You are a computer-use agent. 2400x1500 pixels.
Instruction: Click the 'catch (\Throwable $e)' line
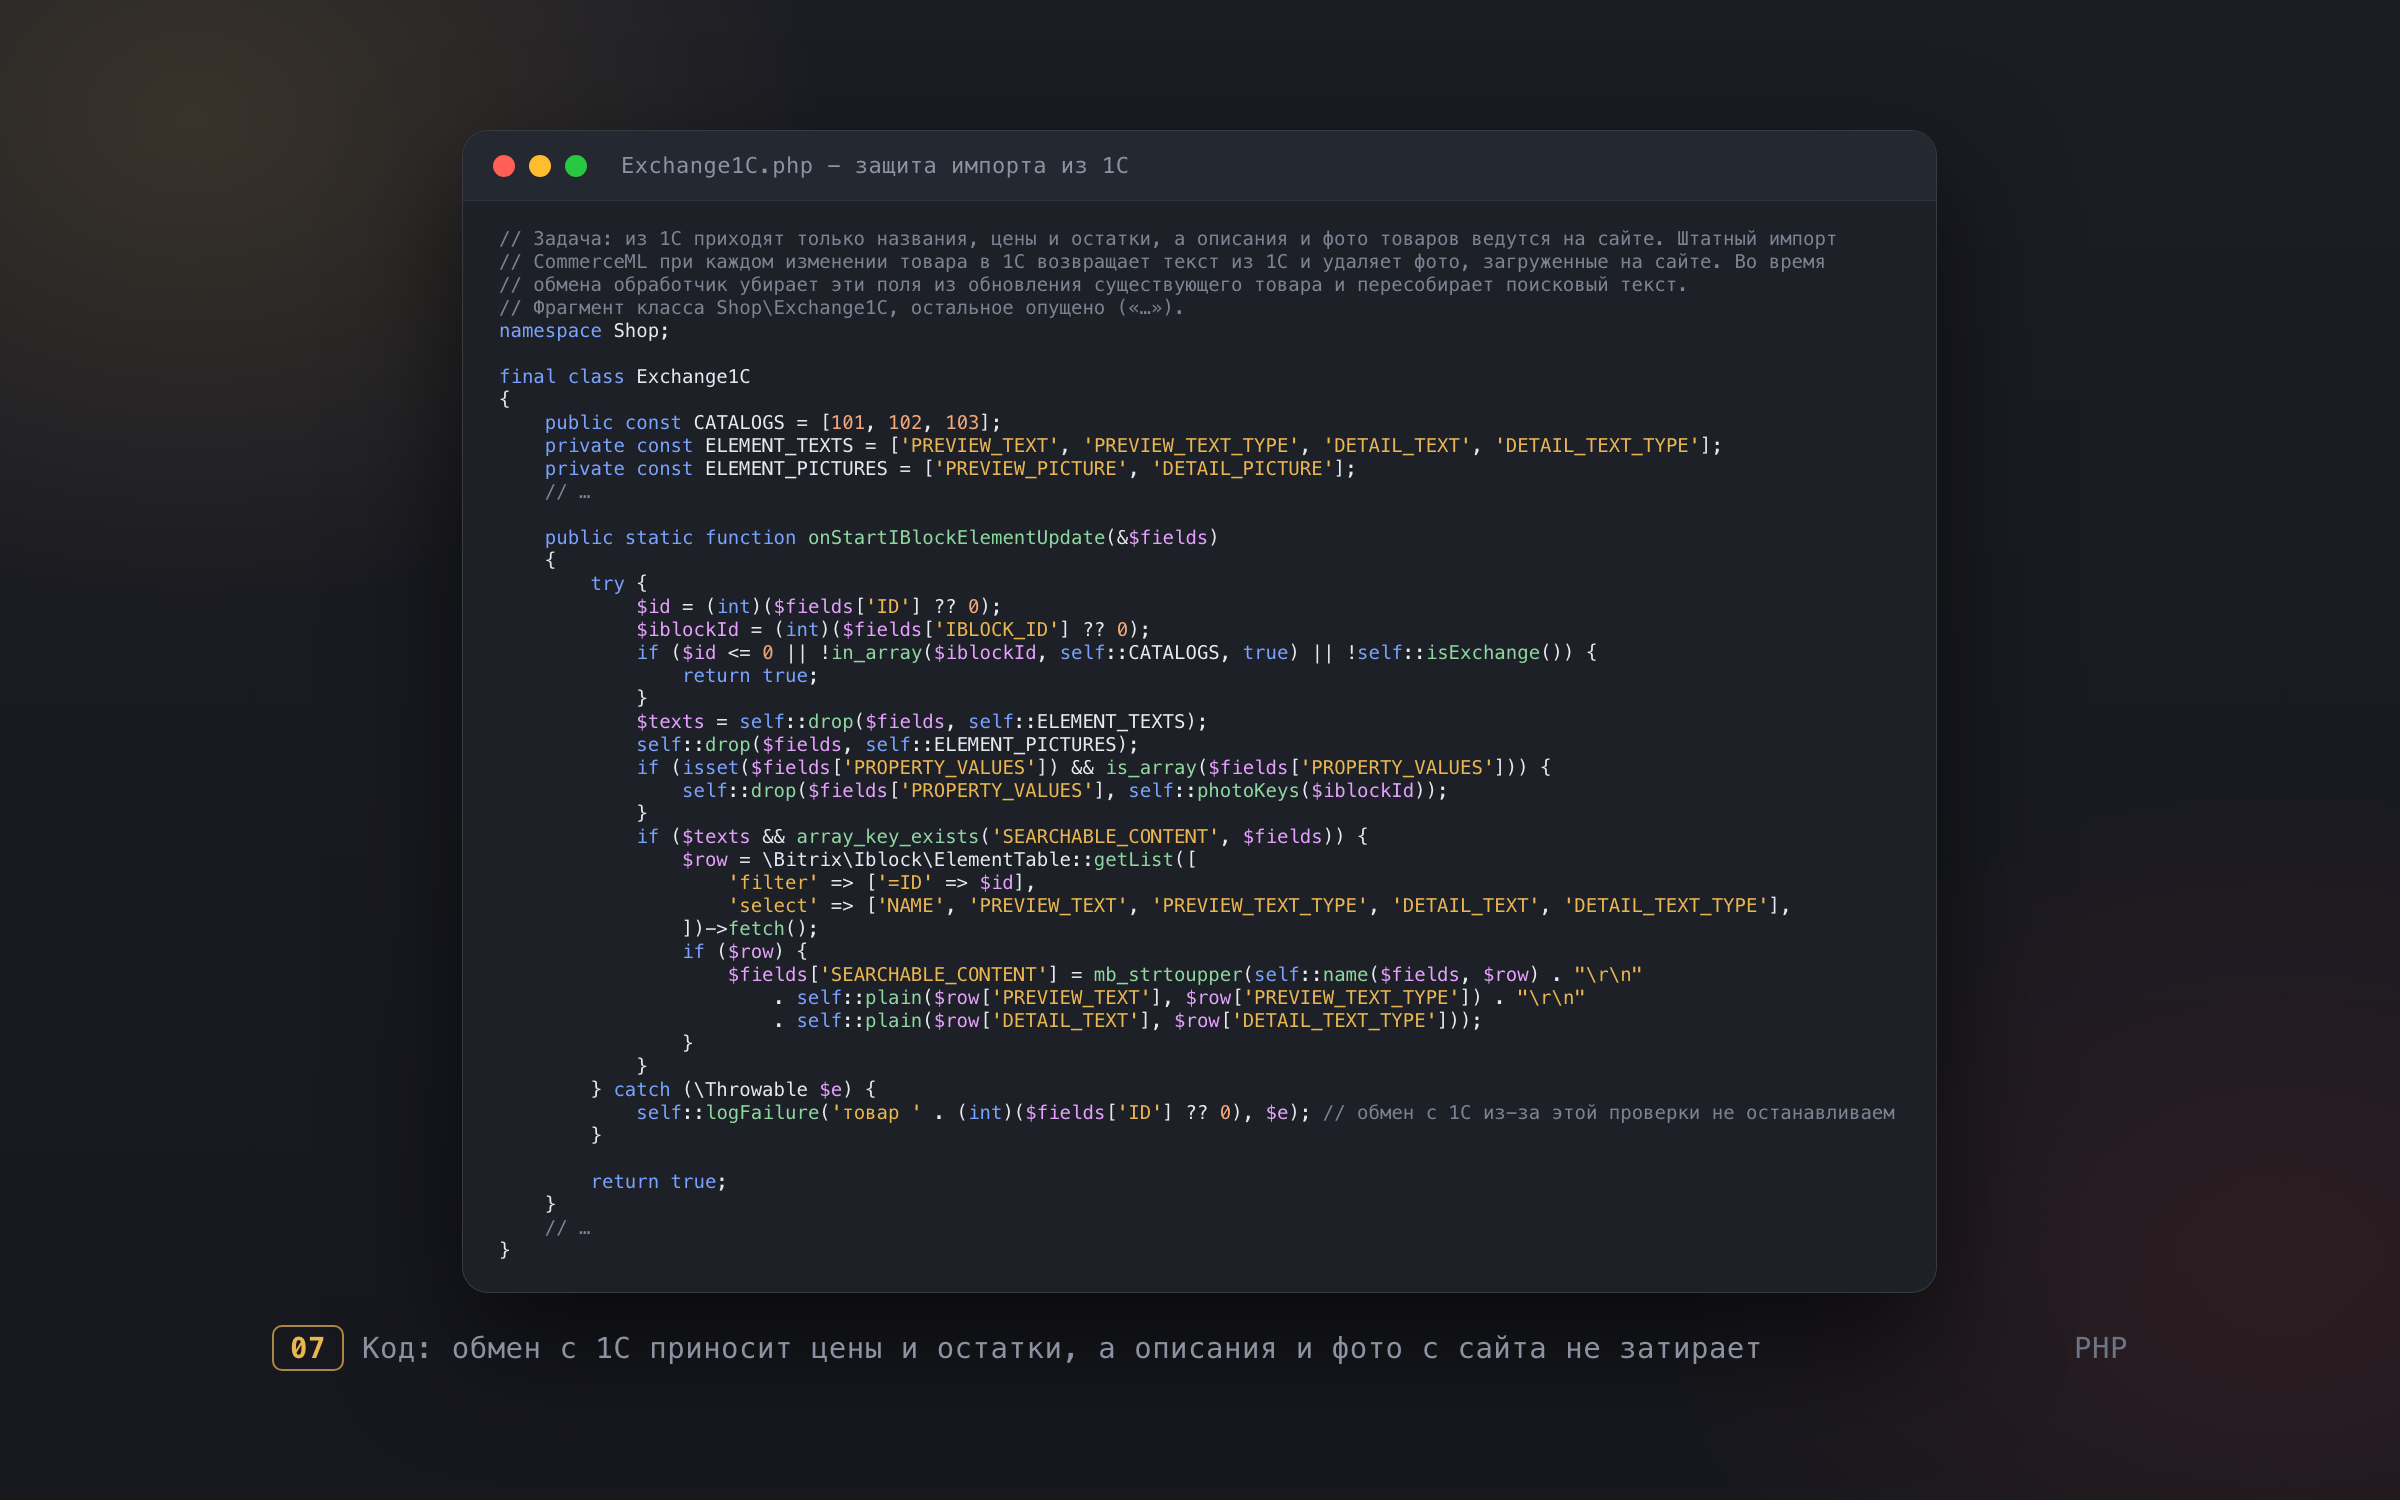coord(733,1090)
